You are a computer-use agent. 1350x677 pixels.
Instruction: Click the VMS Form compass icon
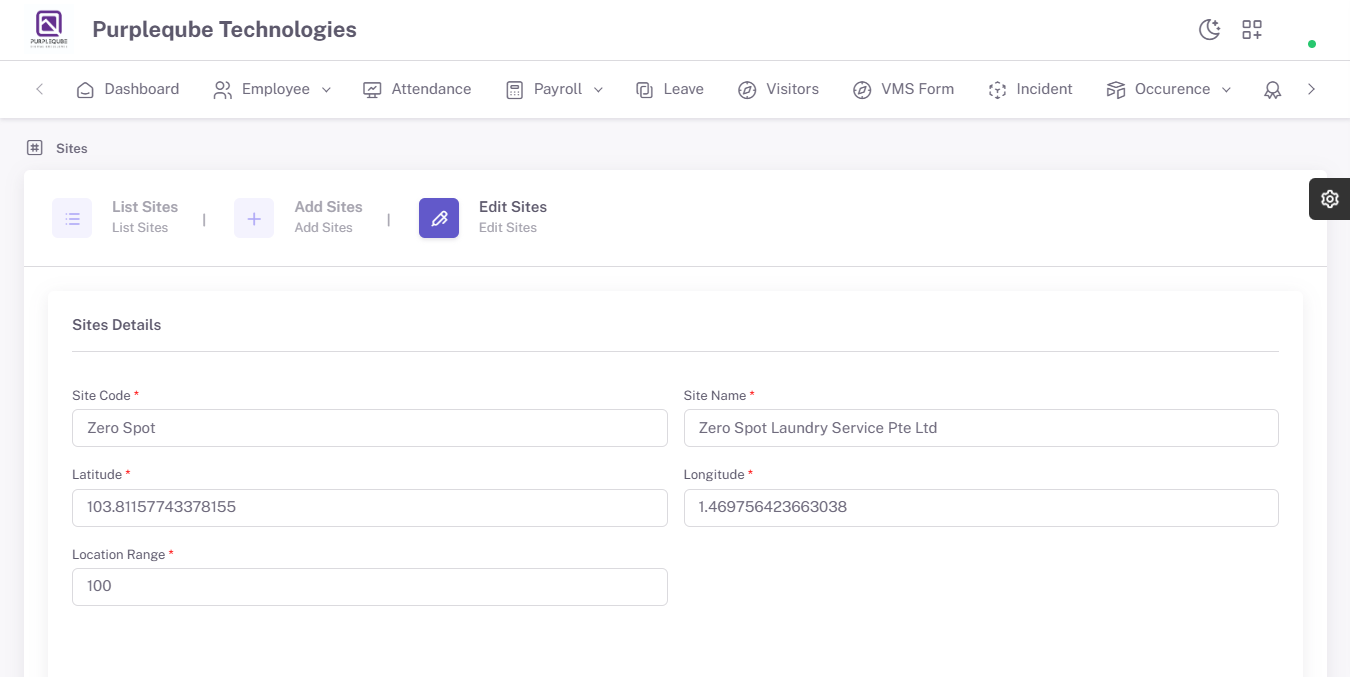(x=862, y=90)
